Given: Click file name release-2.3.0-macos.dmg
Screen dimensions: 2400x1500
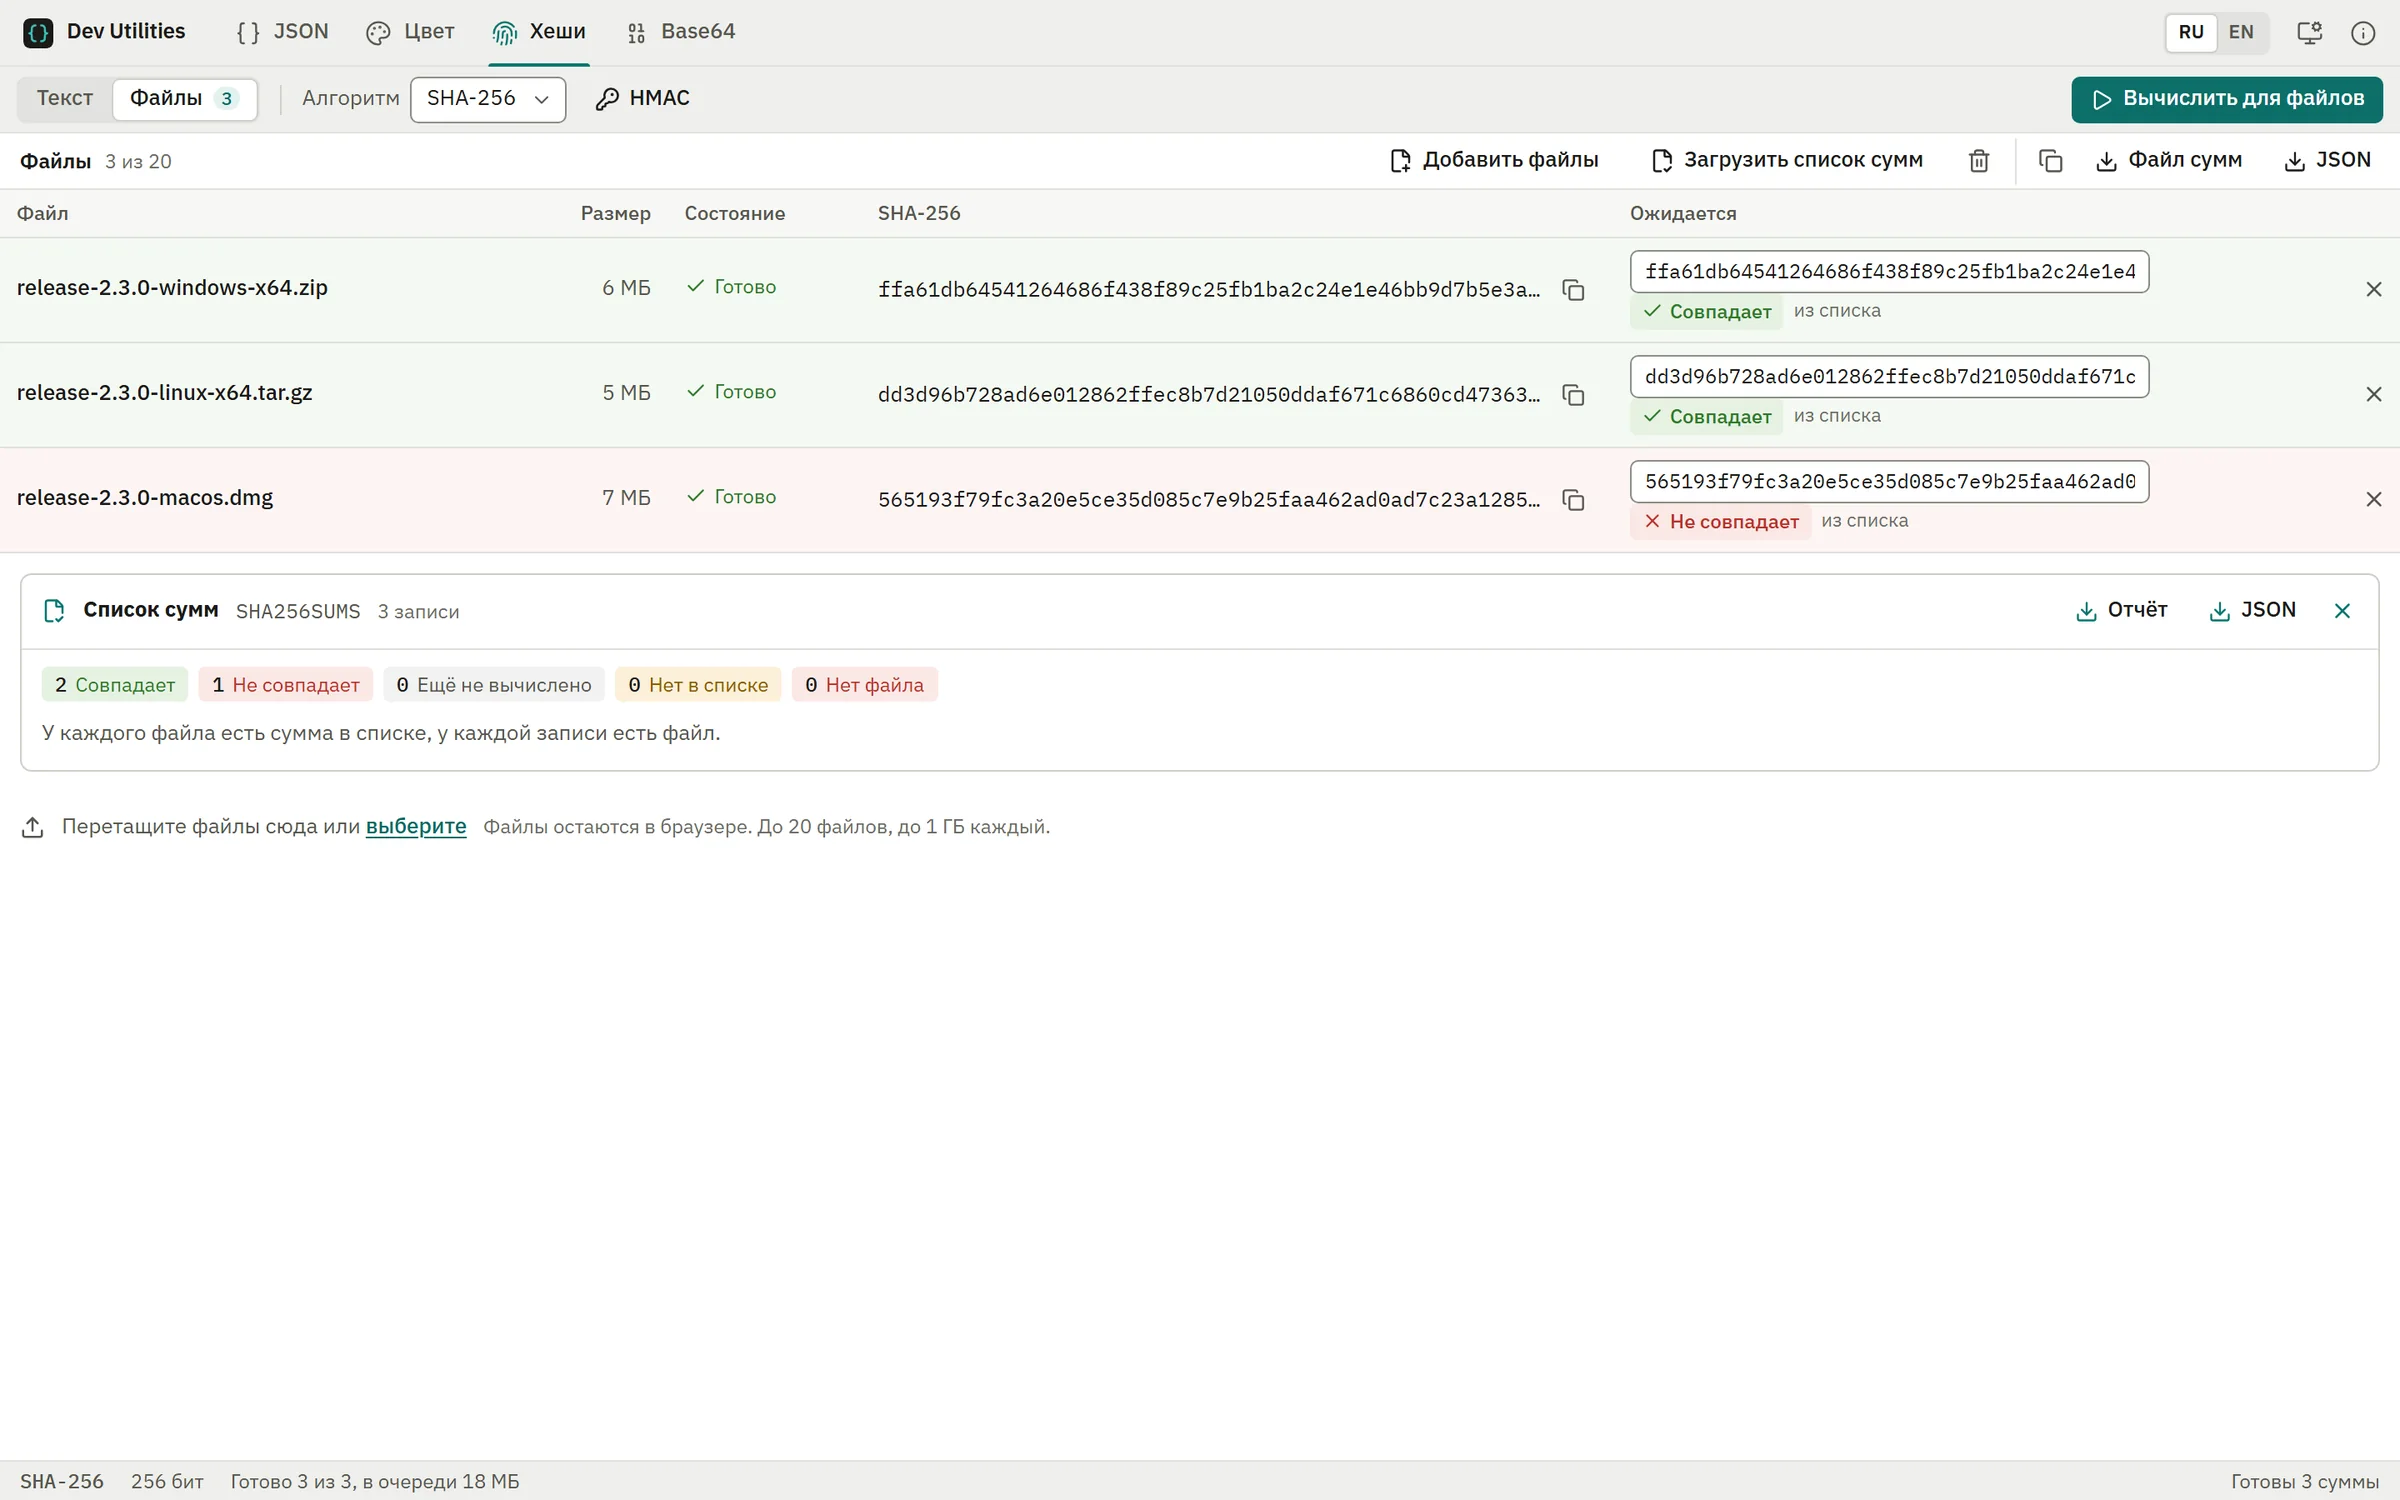Looking at the screenshot, I should point(145,497).
